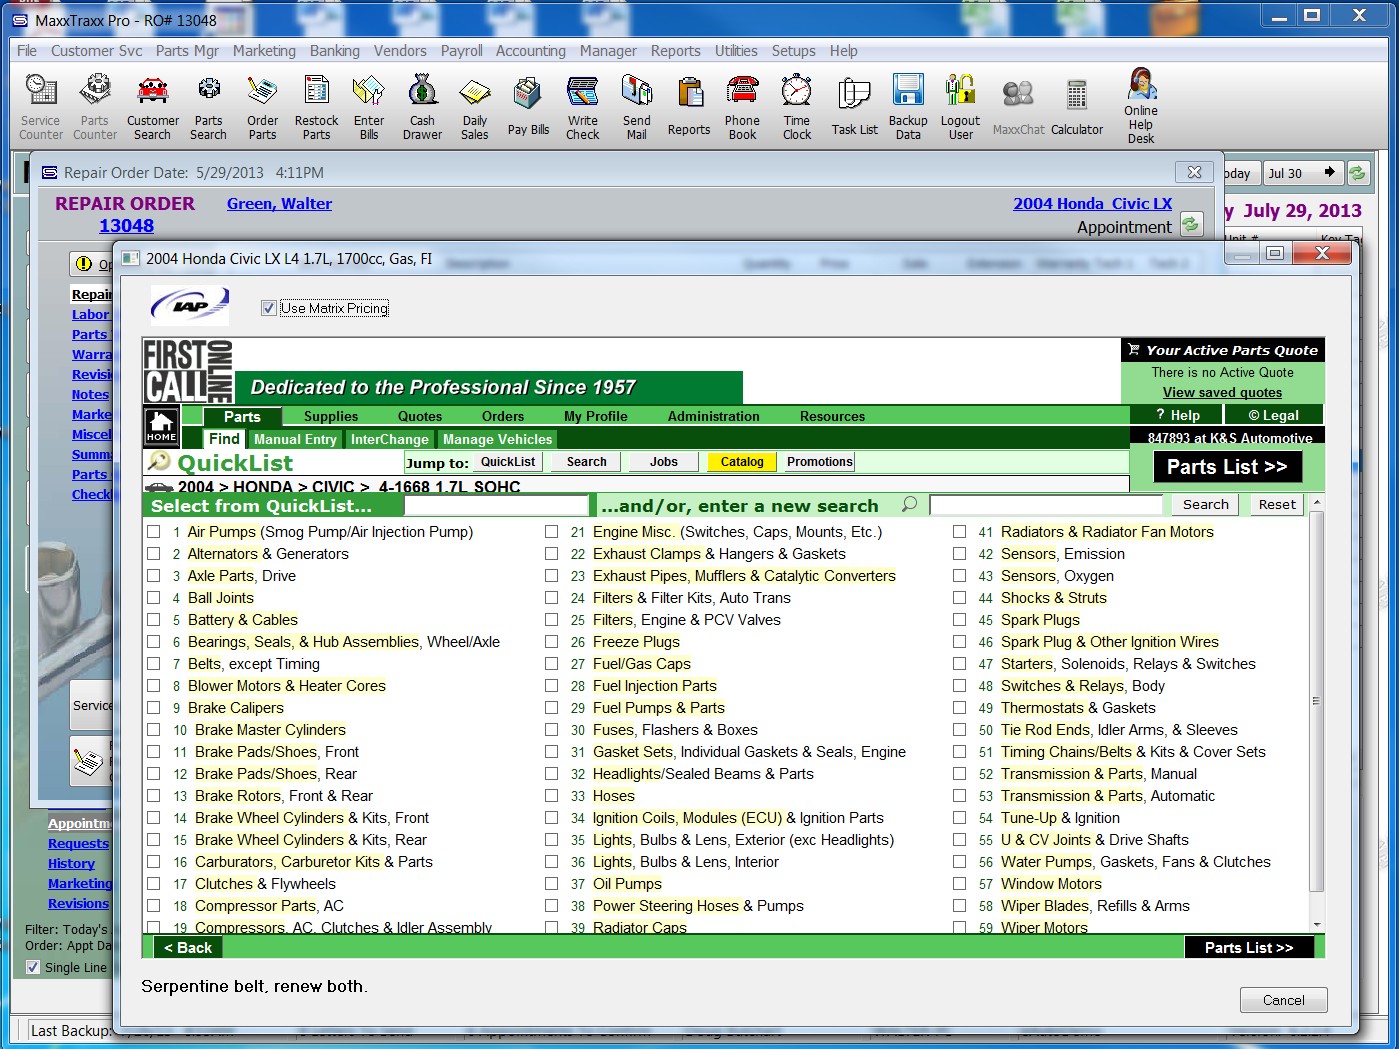Open the 2004 Honda Civic LX vehicle link
Viewport: 1399px width, 1049px height.
[1092, 203]
